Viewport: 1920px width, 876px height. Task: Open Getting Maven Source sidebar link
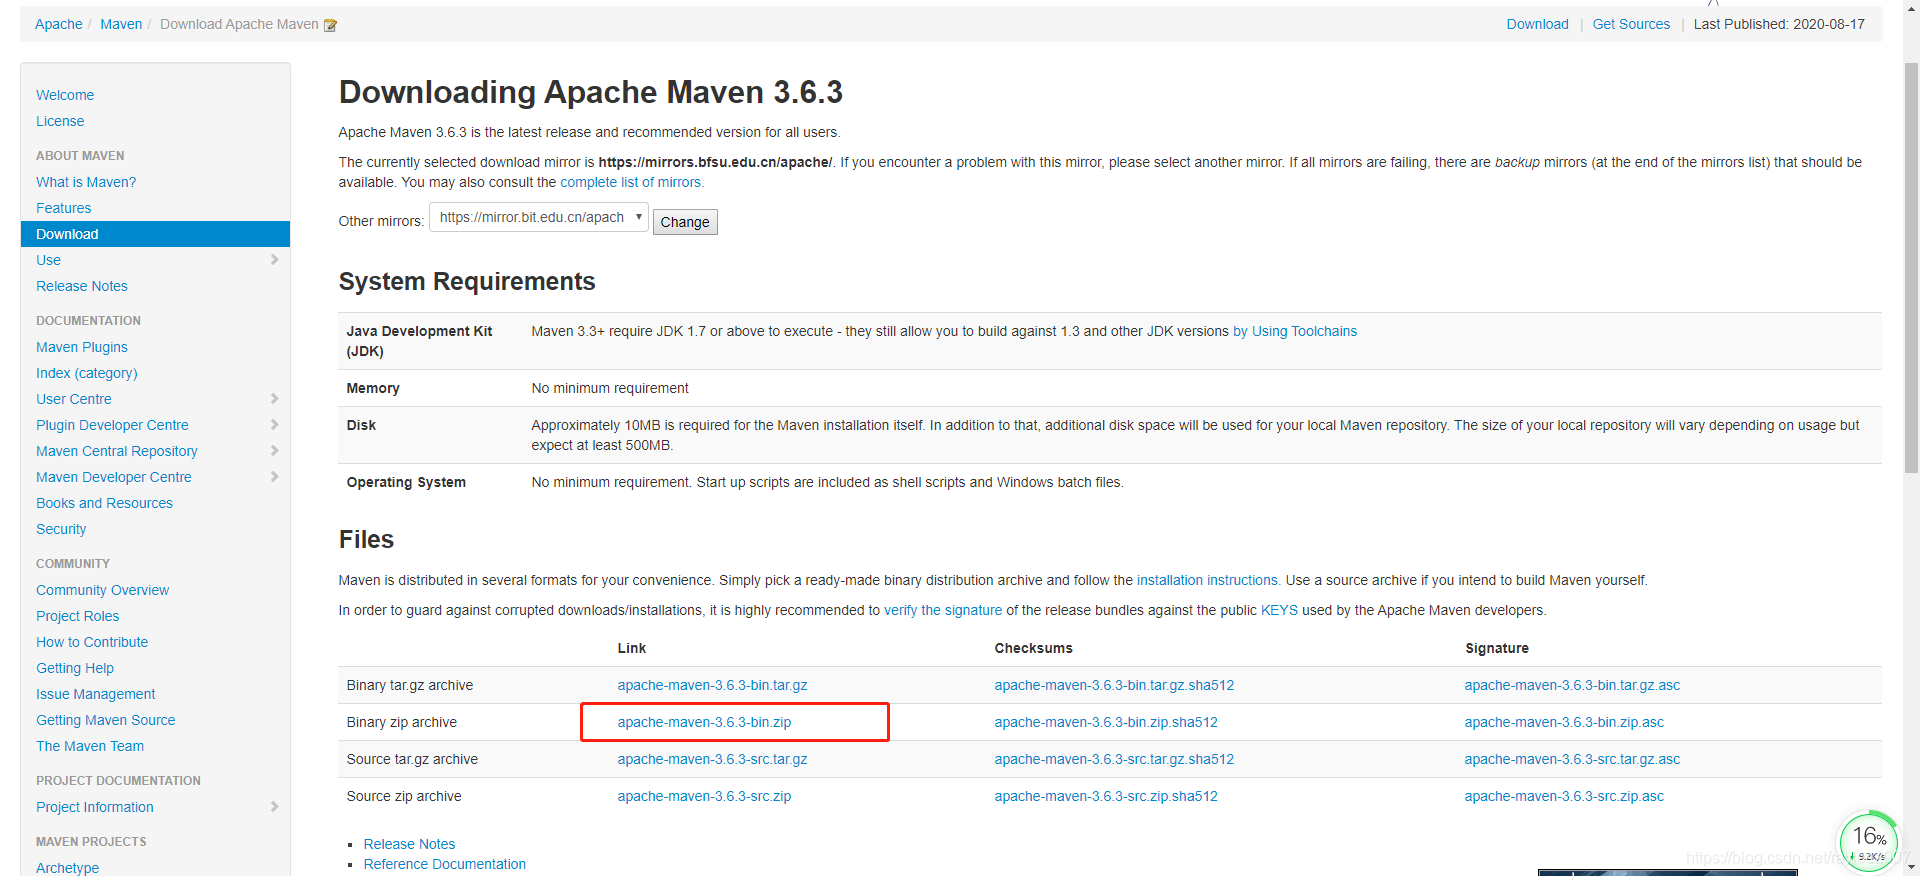tap(105, 720)
